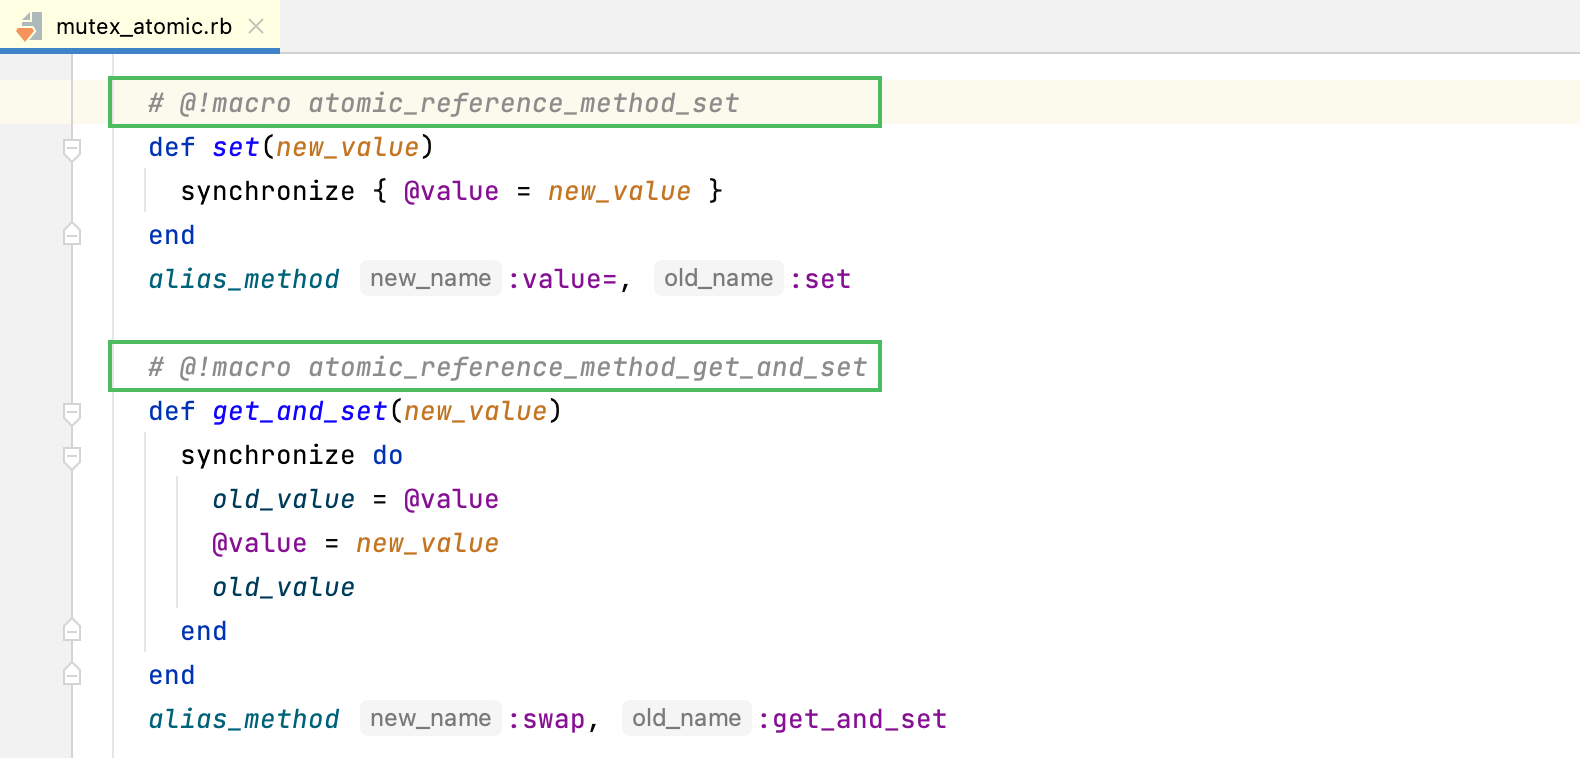
Task: Click the 'get_and_set' method name in its definition
Action: (x=299, y=412)
